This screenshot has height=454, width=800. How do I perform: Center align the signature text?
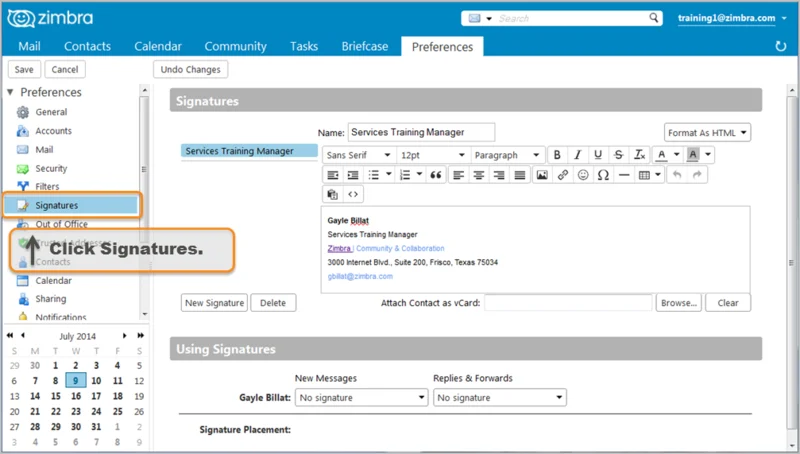479,175
